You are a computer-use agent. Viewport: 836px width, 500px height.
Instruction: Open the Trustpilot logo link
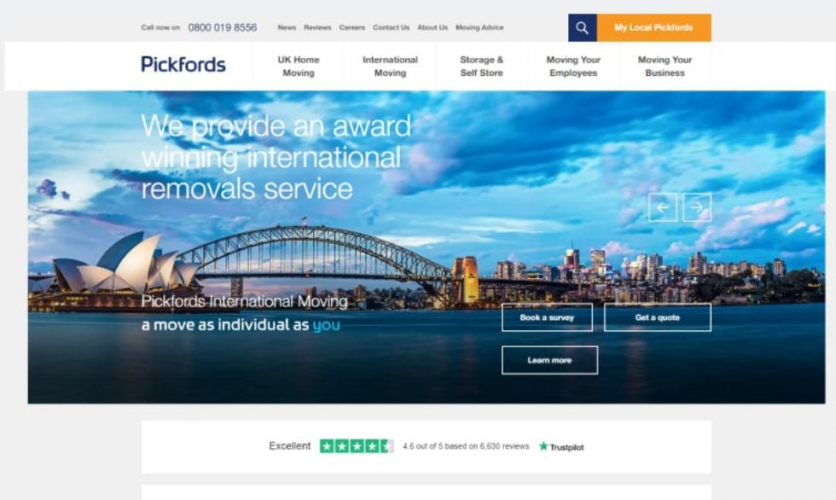pyautogui.click(x=561, y=447)
